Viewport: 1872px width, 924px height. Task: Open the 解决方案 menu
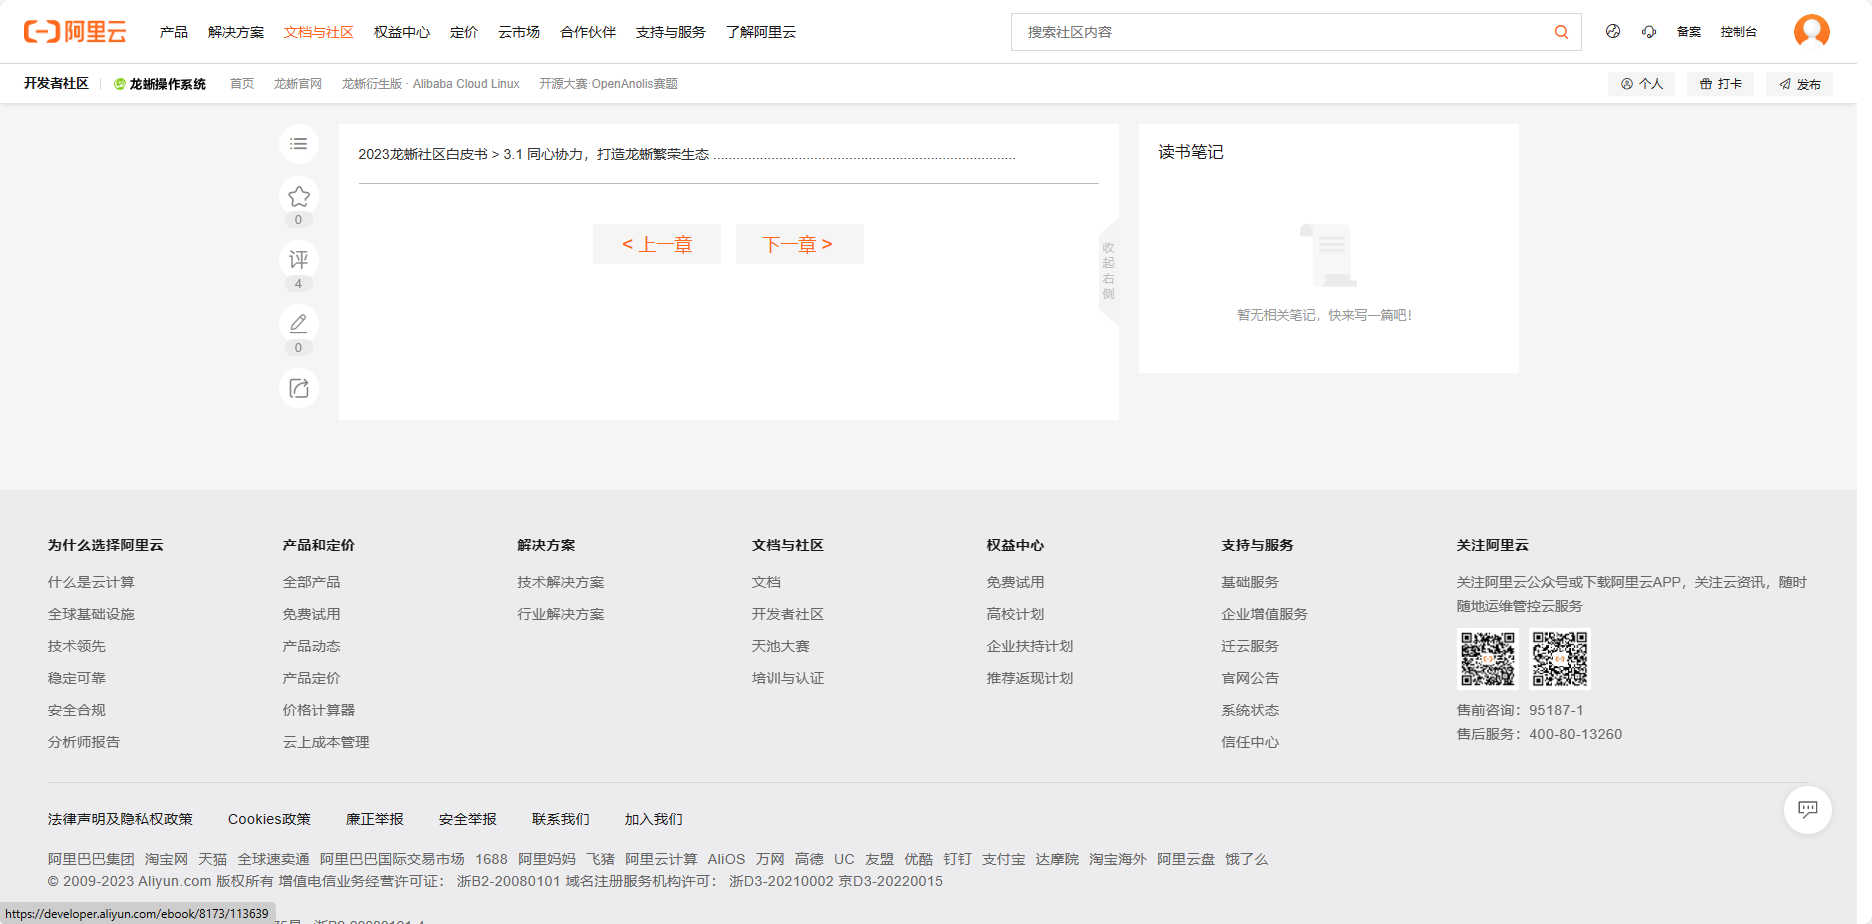point(236,32)
